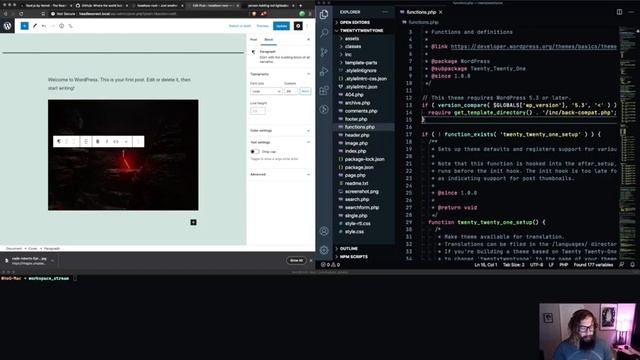Click Switch to draft
Screen dimensions: 640x360
[x=240, y=26]
